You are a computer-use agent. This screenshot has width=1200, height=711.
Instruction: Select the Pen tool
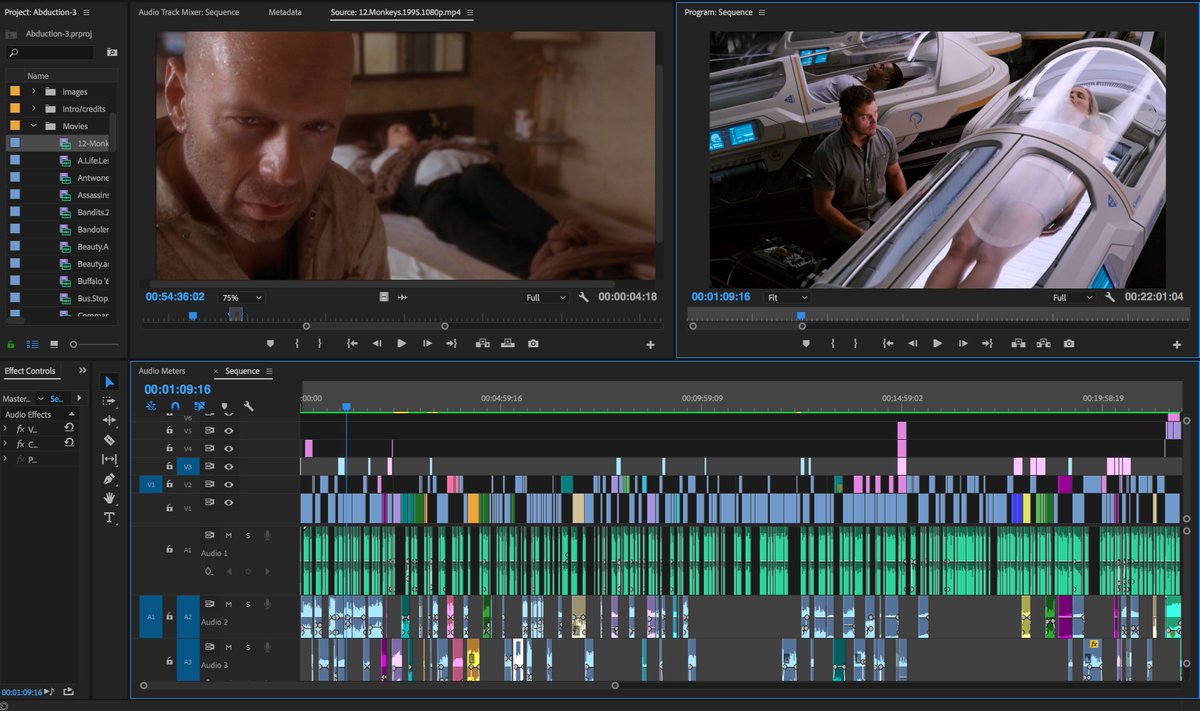[x=109, y=479]
